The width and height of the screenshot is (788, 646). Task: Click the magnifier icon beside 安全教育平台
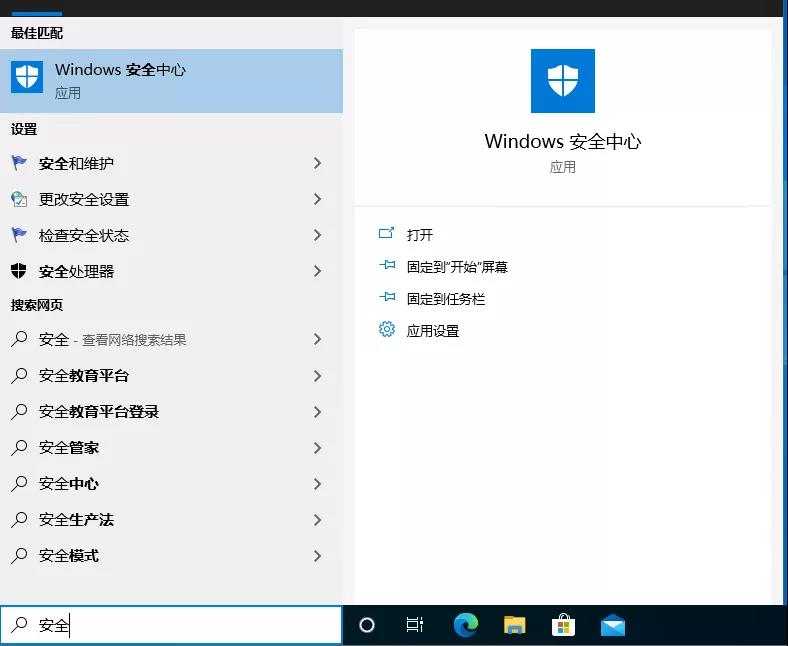pyautogui.click(x=19, y=375)
